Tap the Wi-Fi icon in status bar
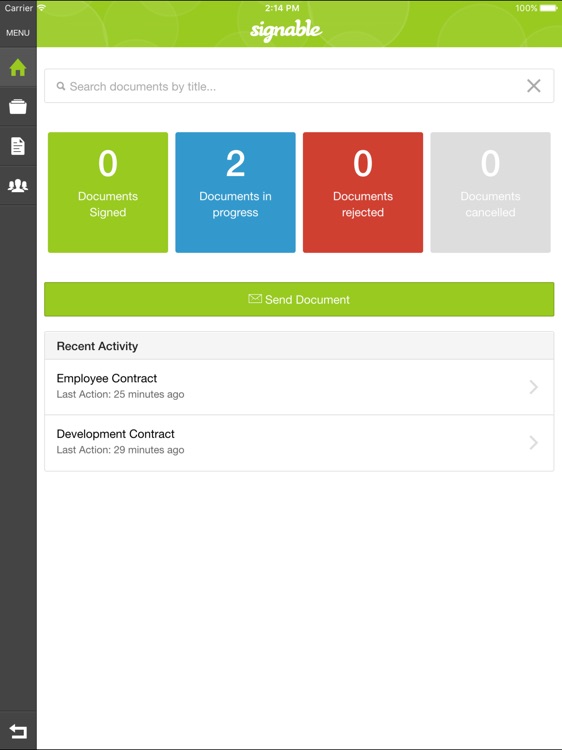Image resolution: width=562 pixels, height=750 pixels. coord(42,8)
